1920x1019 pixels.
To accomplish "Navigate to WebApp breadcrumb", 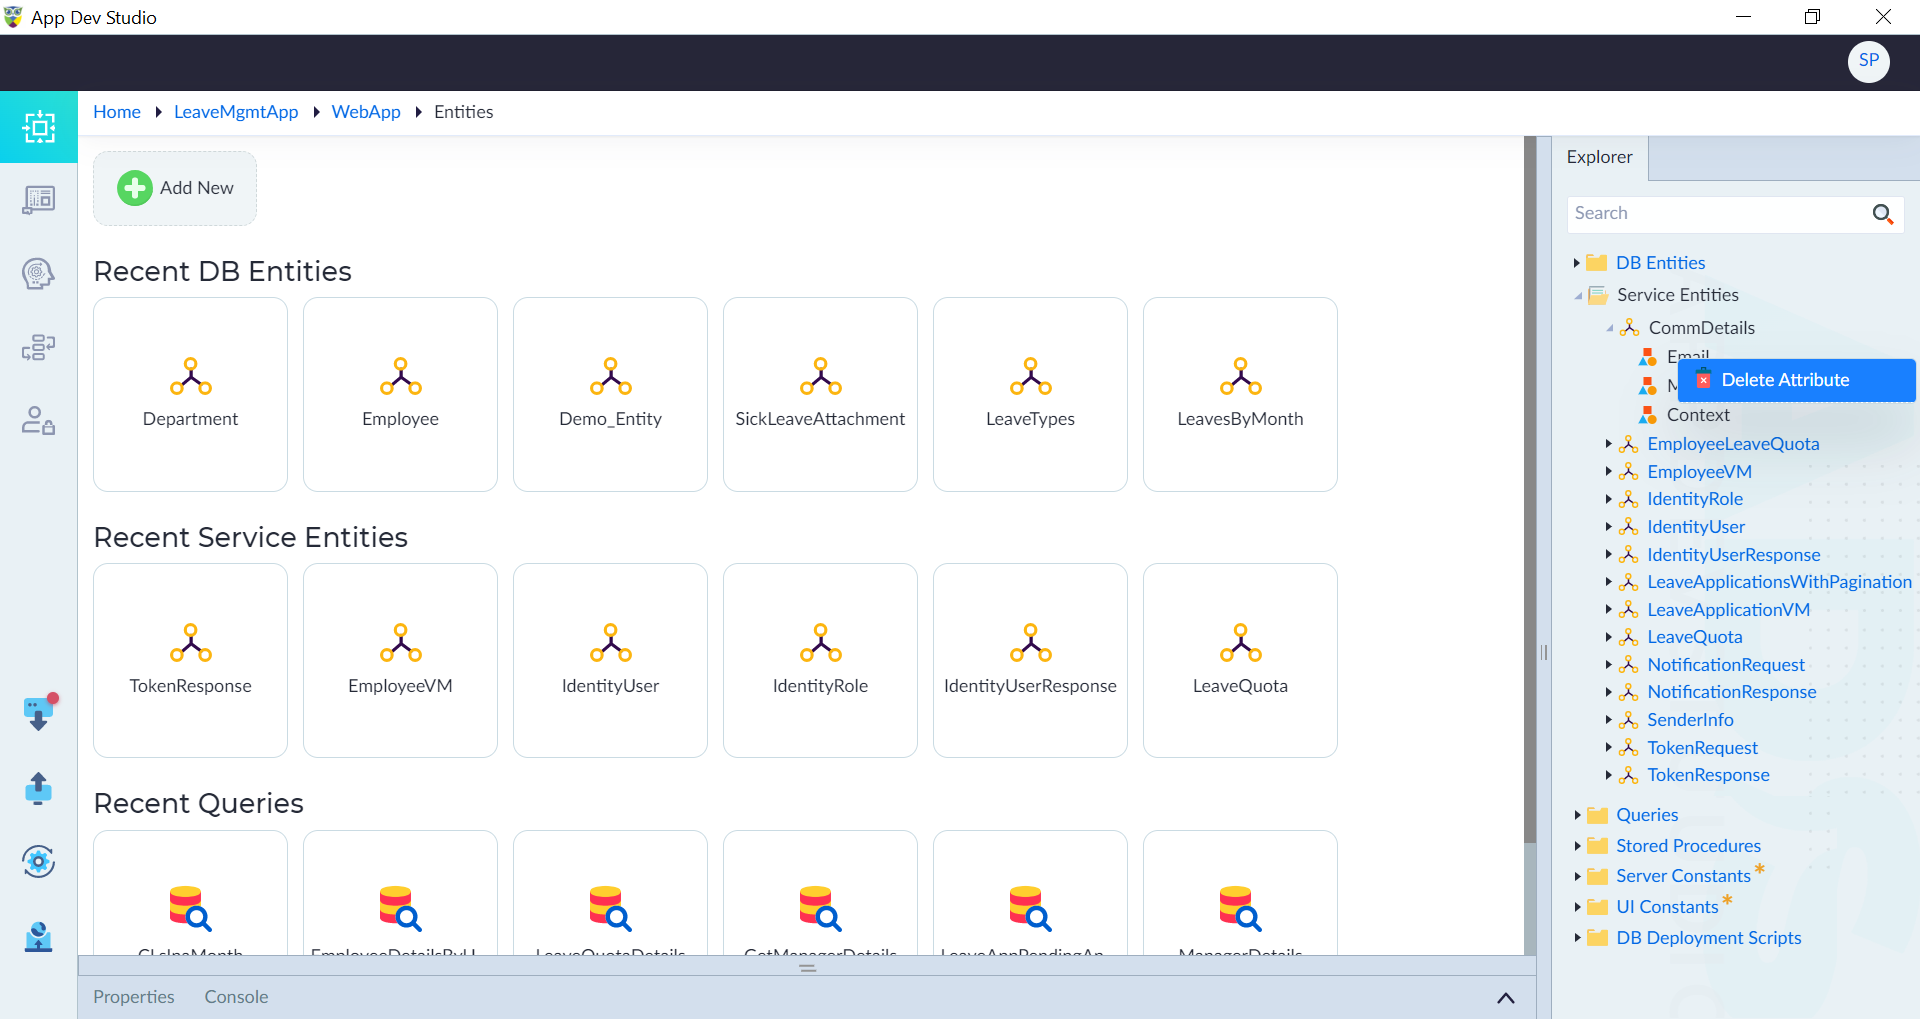I will coord(366,112).
